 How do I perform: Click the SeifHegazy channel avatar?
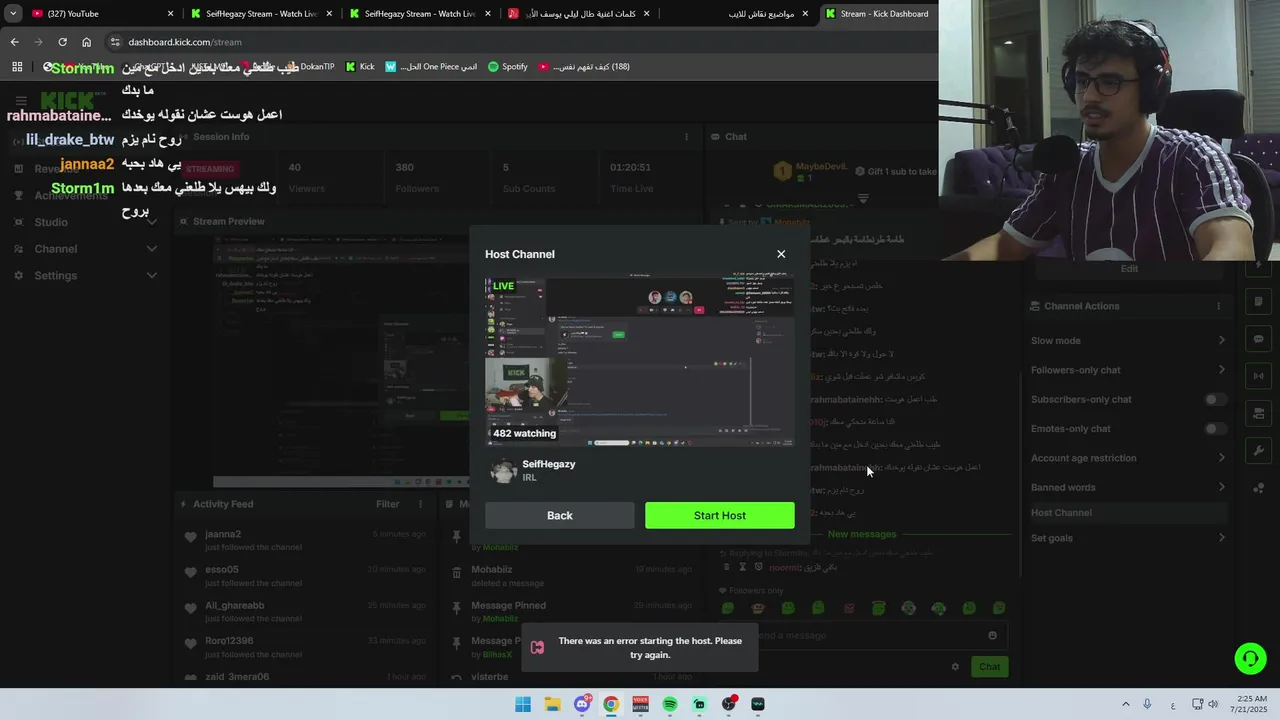coord(503,471)
